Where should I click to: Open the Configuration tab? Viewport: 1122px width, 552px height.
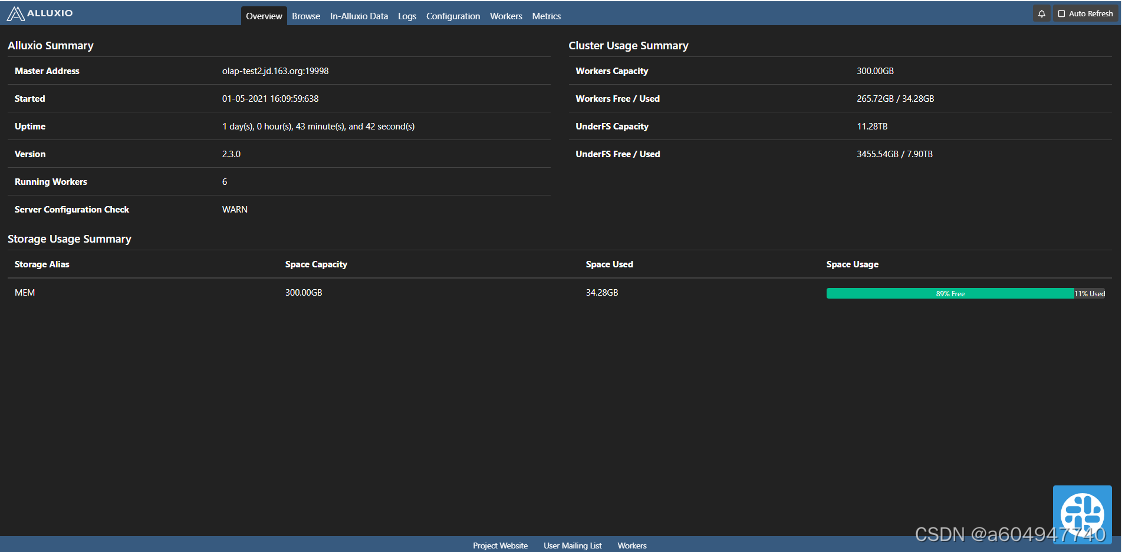pyautogui.click(x=453, y=16)
